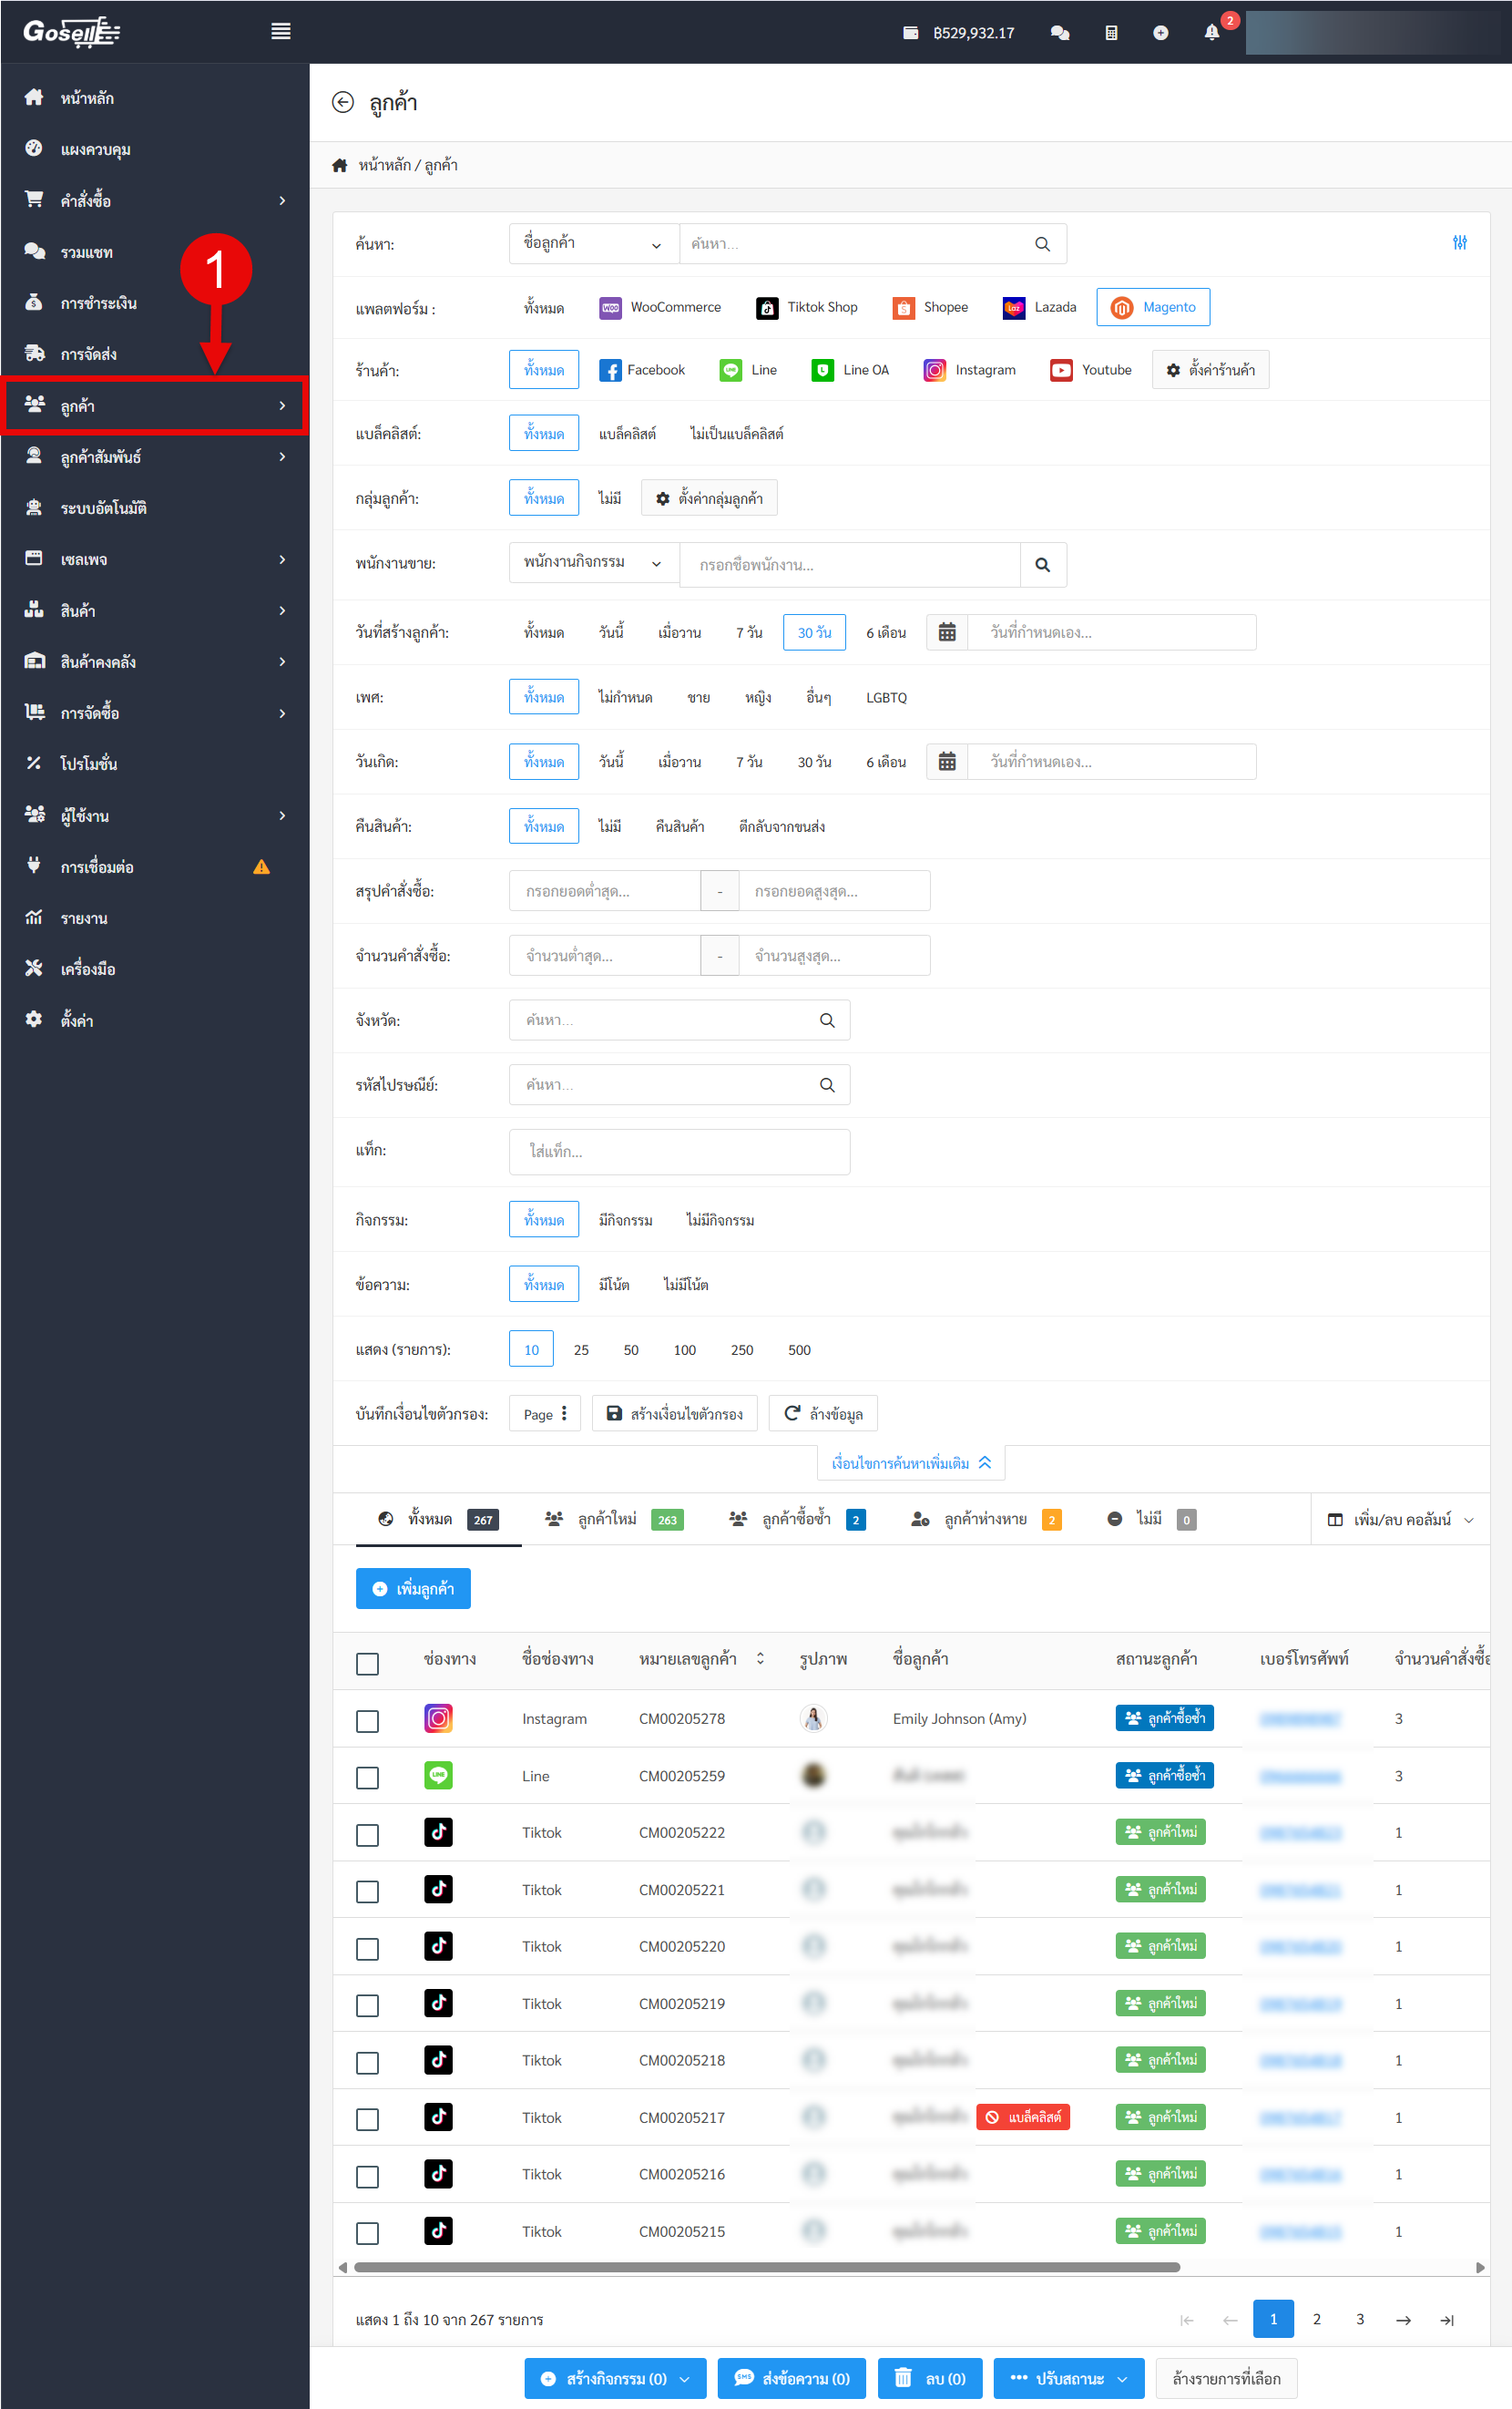Collapse the additional search conditions panel
The height and width of the screenshot is (2409, 1512).
[910, 1463]
